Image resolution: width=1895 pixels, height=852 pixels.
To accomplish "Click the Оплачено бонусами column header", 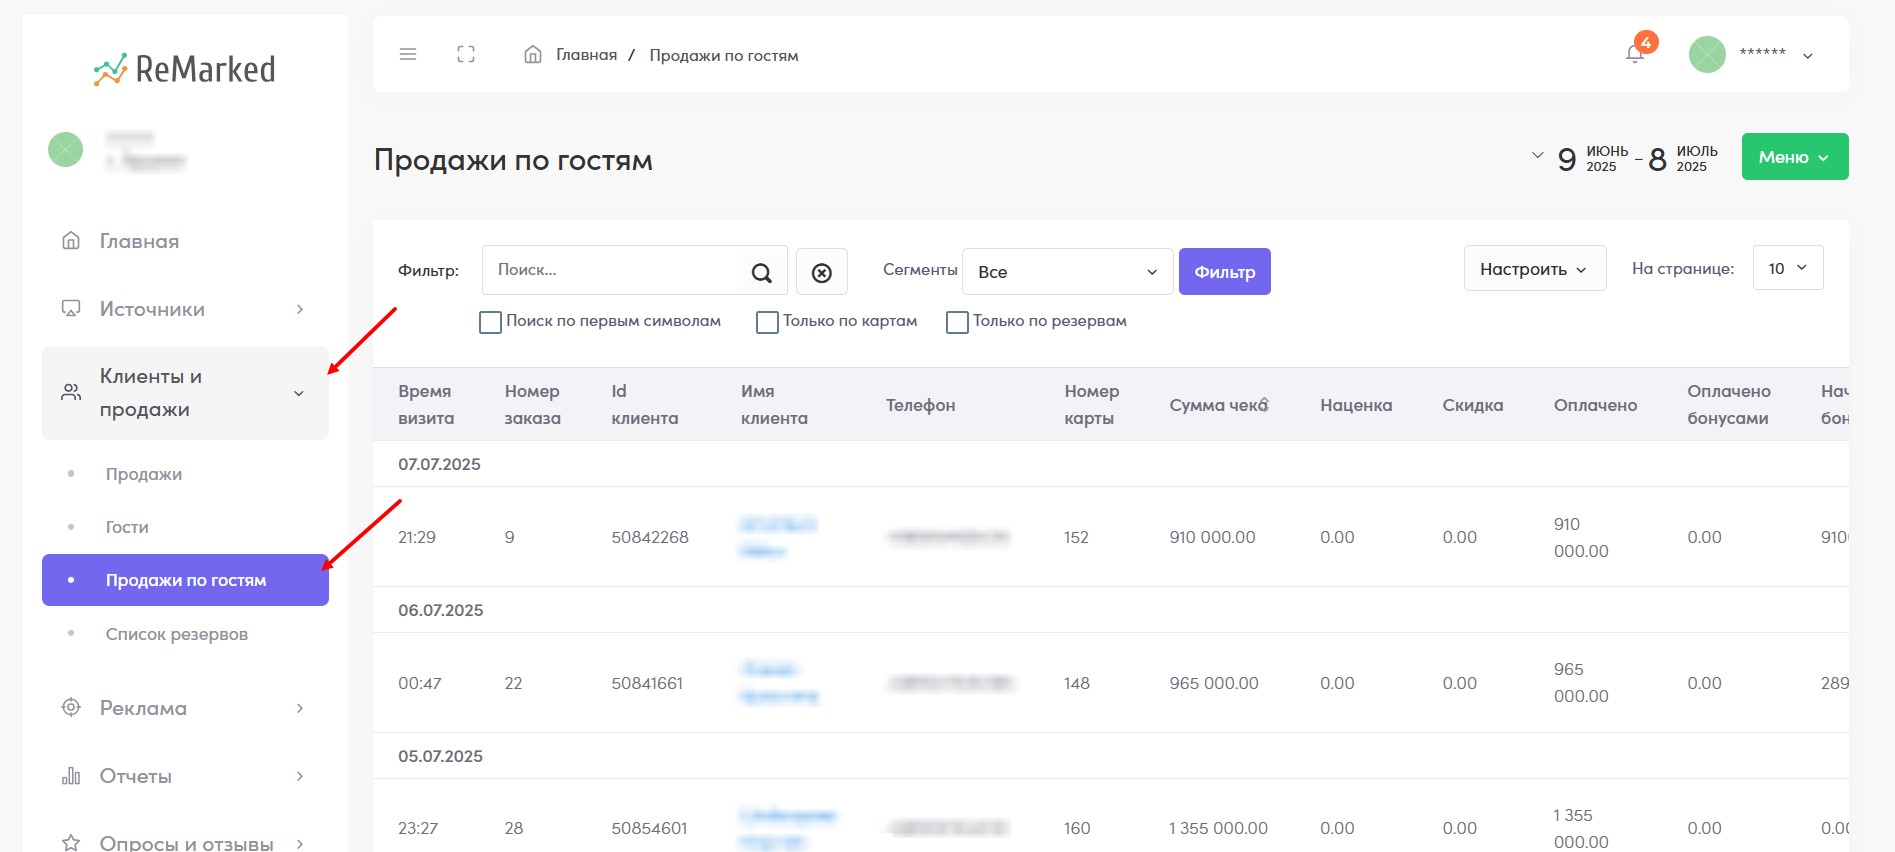I will click(1729, 405).
